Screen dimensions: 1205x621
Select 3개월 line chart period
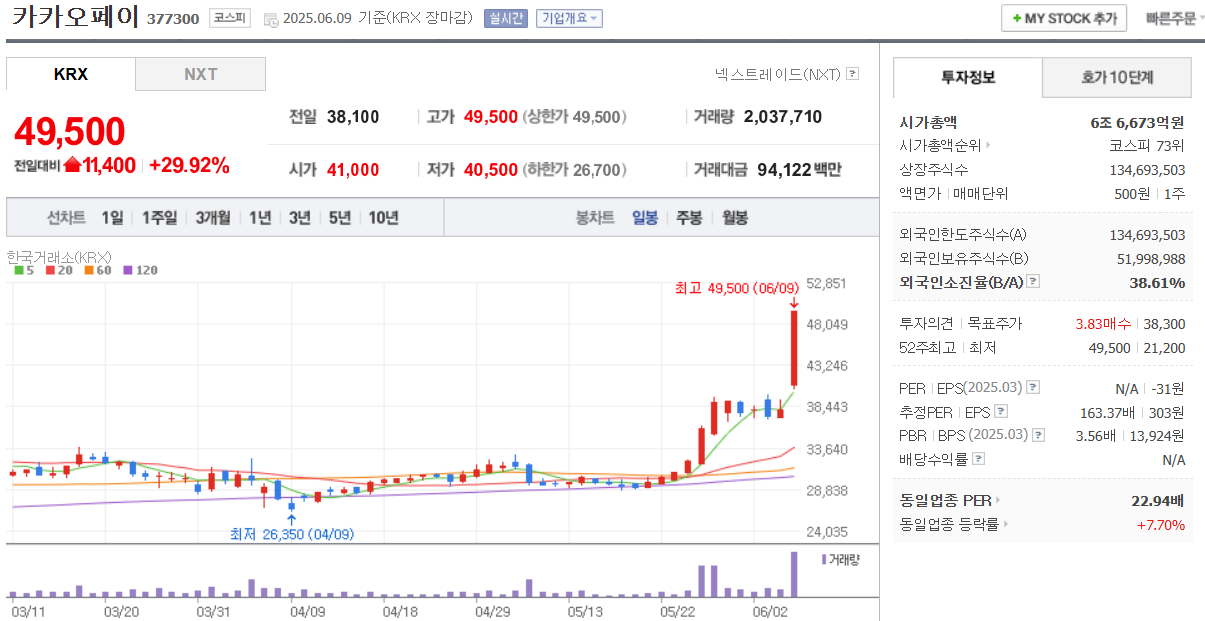(x=213, y=218)
